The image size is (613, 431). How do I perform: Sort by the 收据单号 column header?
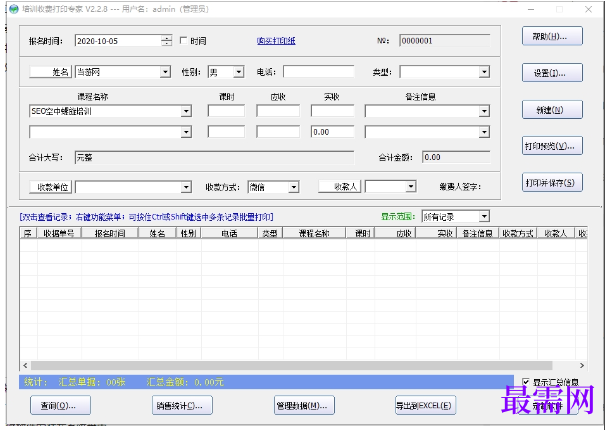pyautogui.click(x=59, y=233)
